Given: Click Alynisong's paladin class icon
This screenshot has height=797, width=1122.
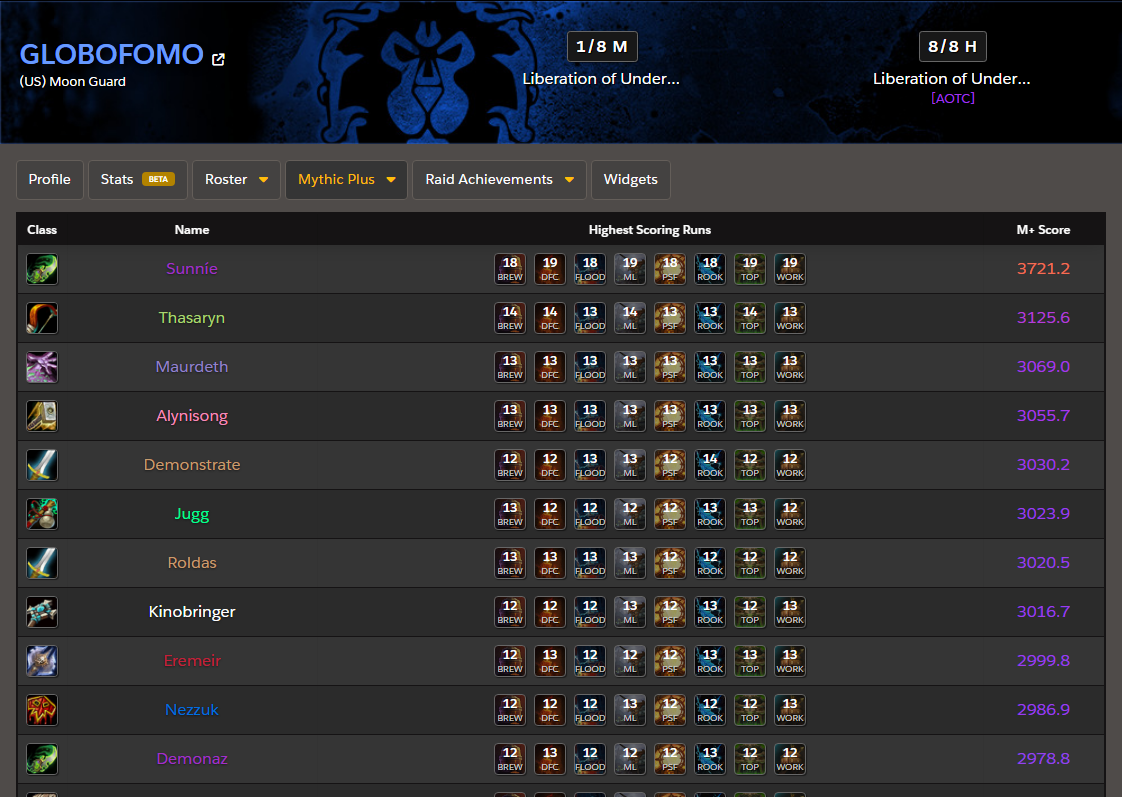Looking at the screenshot, I should click(42, 416).
